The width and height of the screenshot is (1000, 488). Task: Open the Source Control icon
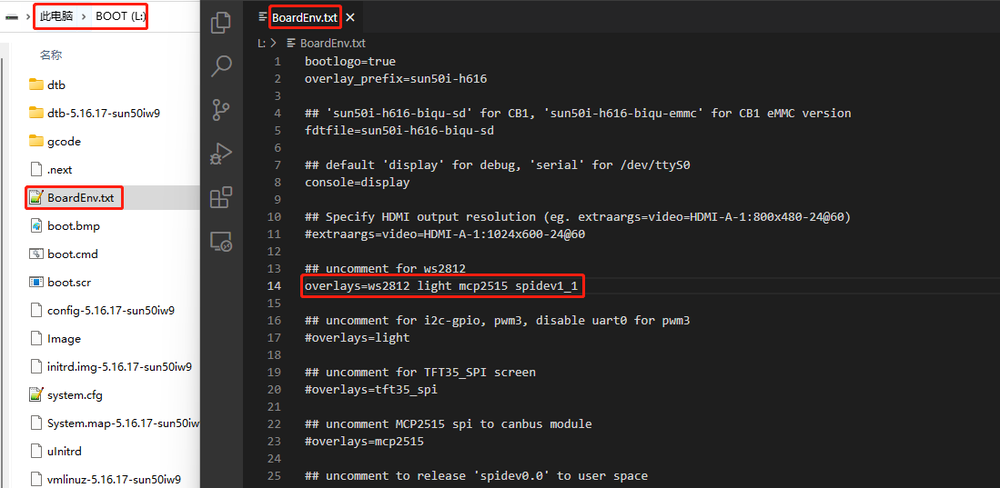(x=221, y=111)
